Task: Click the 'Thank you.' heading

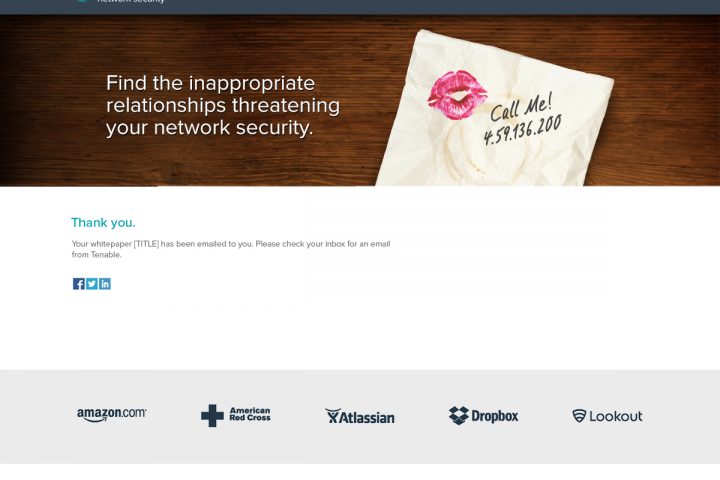Action: 103,223
